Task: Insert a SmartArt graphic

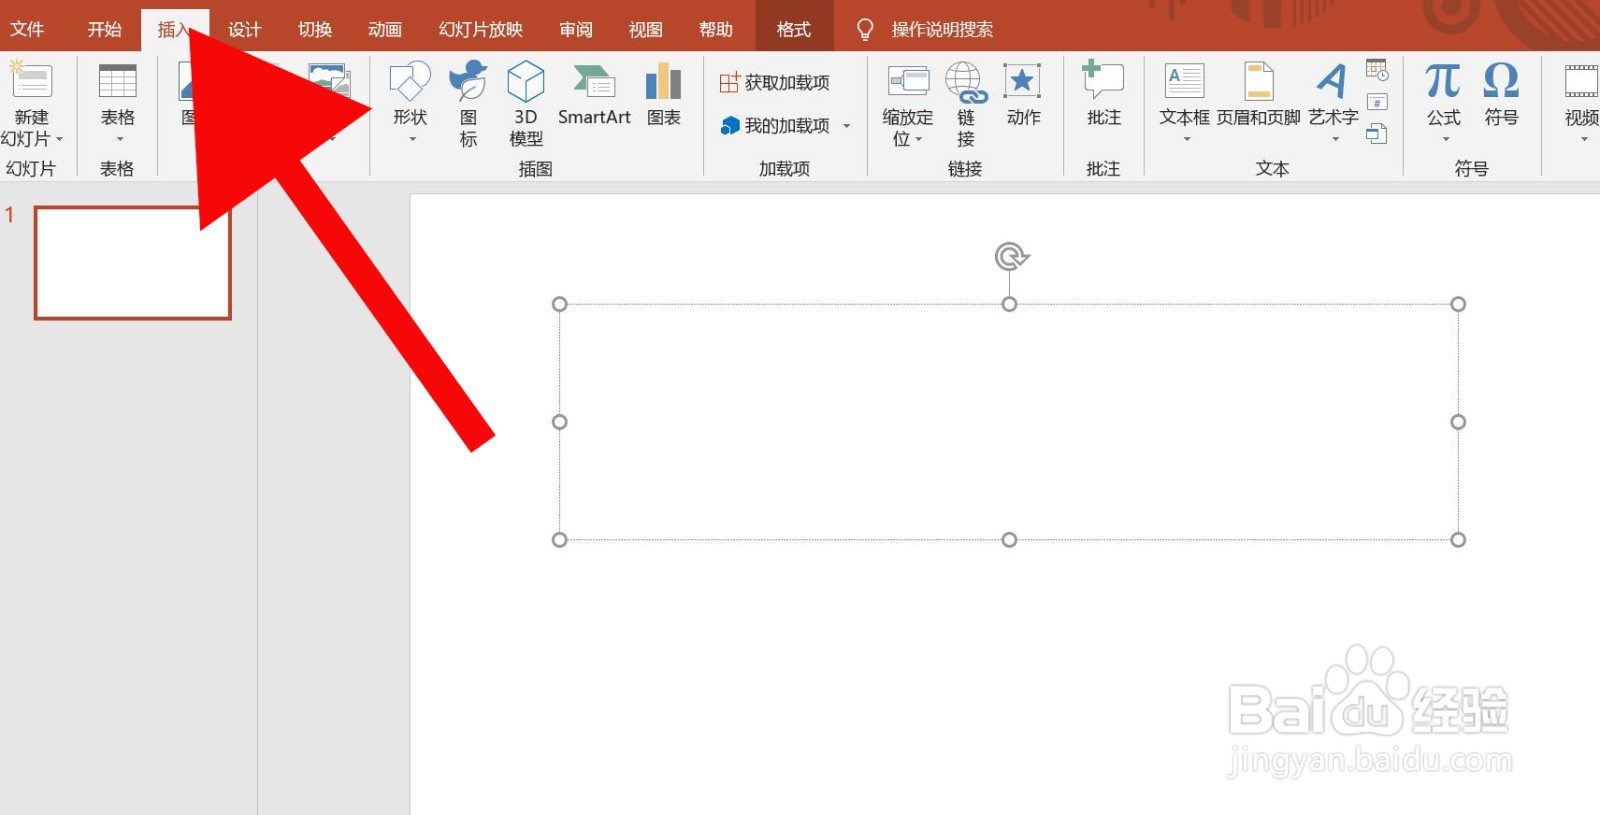Action: coord(594,95)
